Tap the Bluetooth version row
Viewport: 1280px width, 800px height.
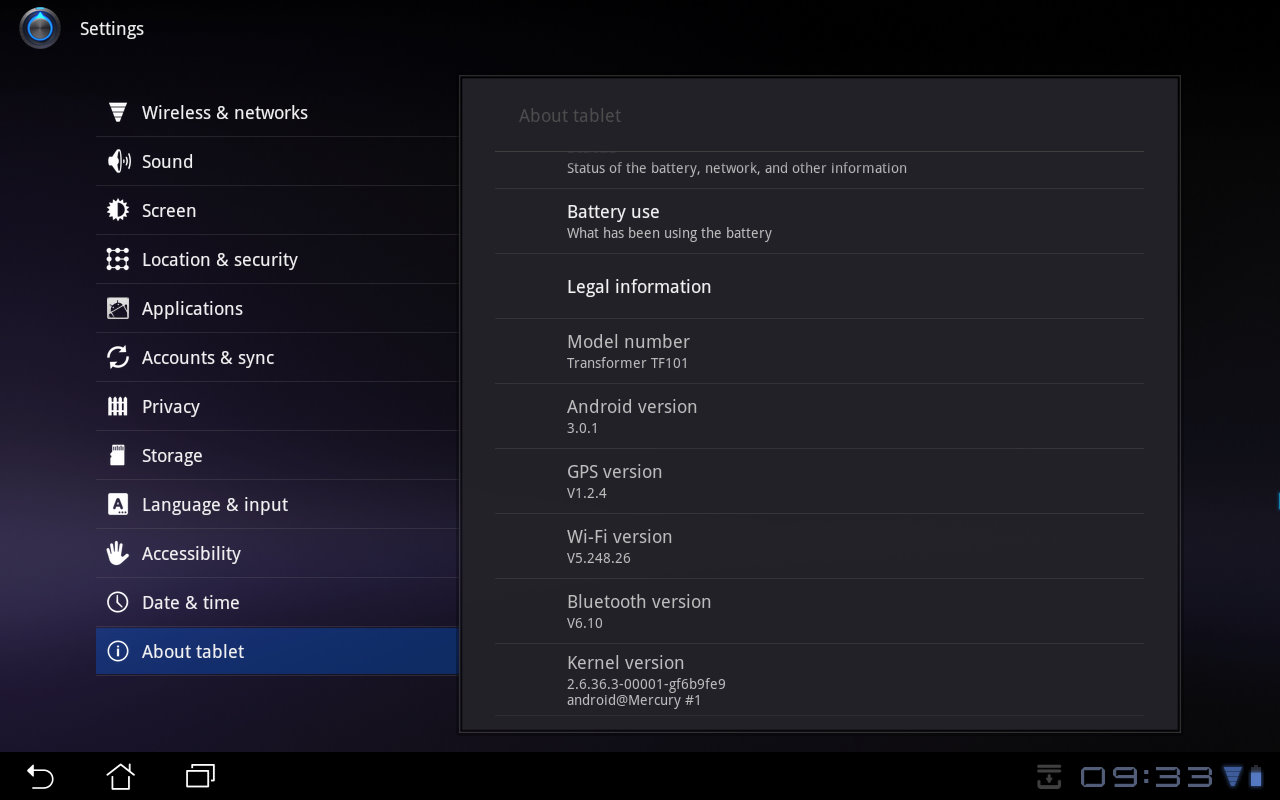[x=819, y=611]
